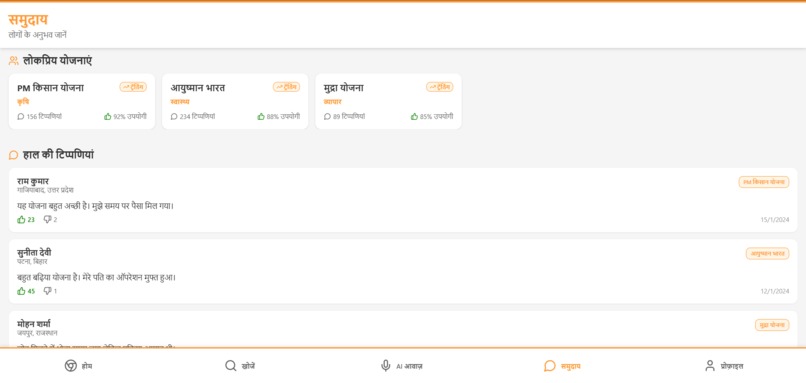Open the PM किसान योजना card
The width and height of the screenshot is (806, 383).
coord(82,101)
